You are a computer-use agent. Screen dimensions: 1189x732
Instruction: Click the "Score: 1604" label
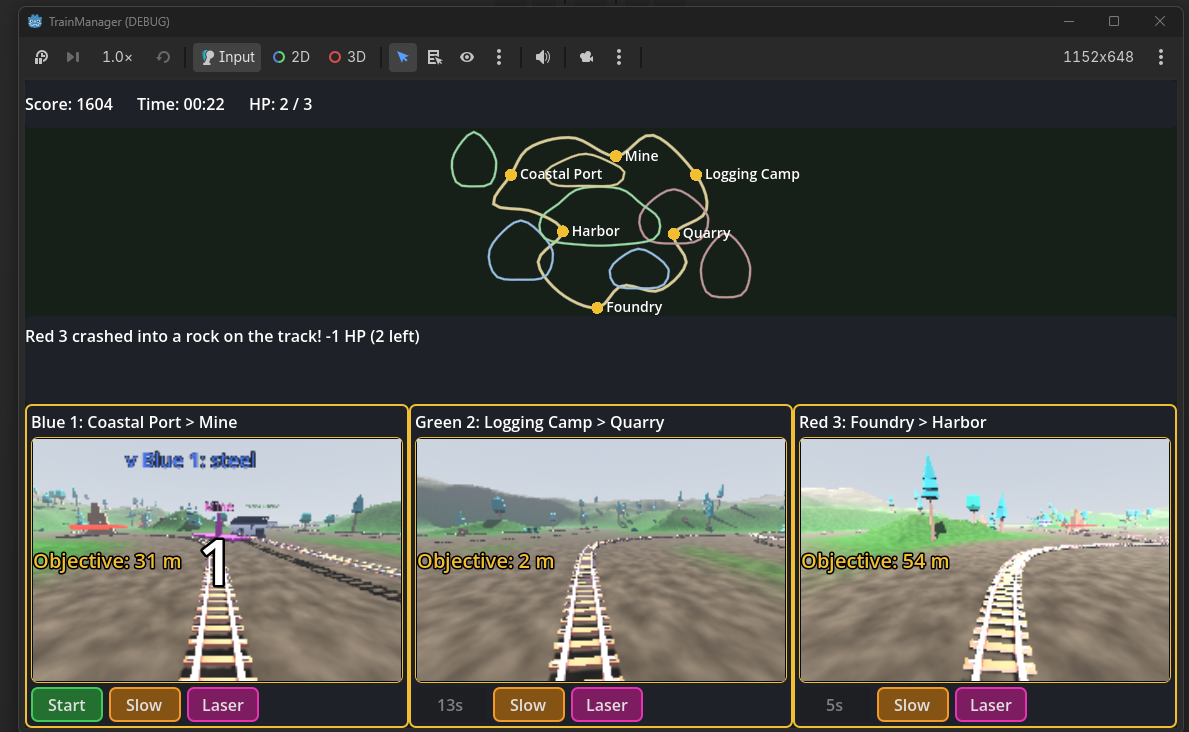click(x=69, y=104)
